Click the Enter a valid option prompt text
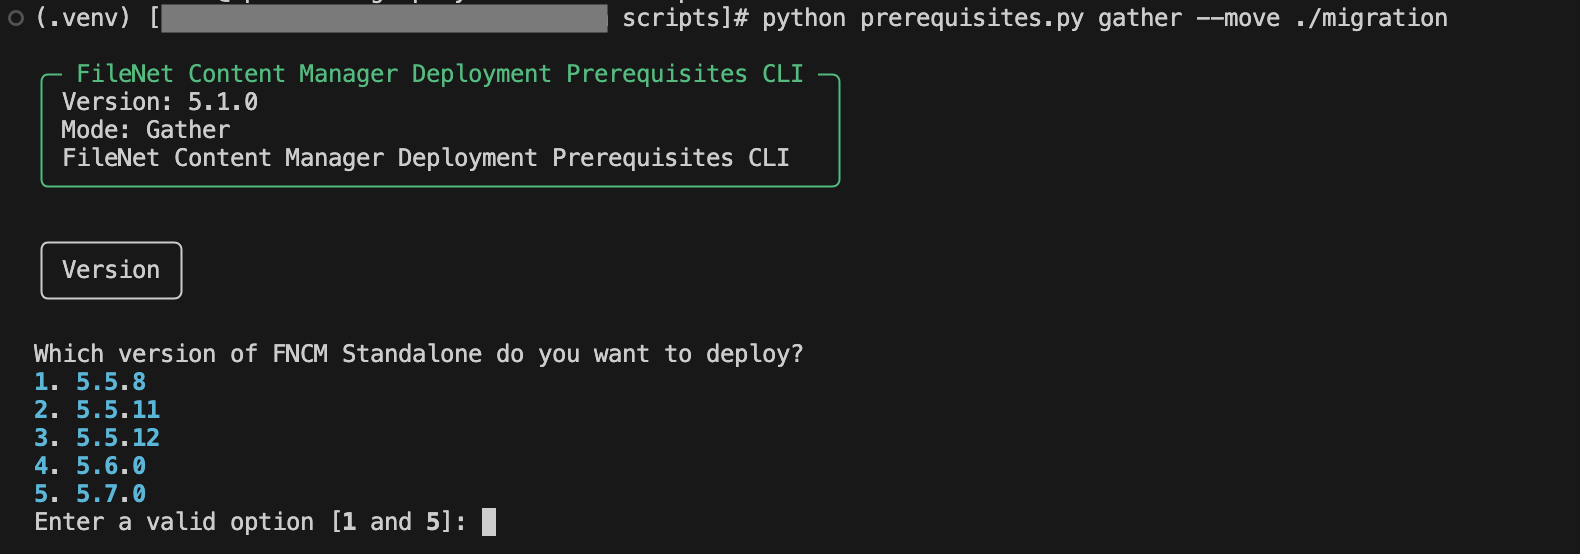Image resolution: width=1580 pixels, height=554 pixels. pyautogui.click(x=250, y=522)
